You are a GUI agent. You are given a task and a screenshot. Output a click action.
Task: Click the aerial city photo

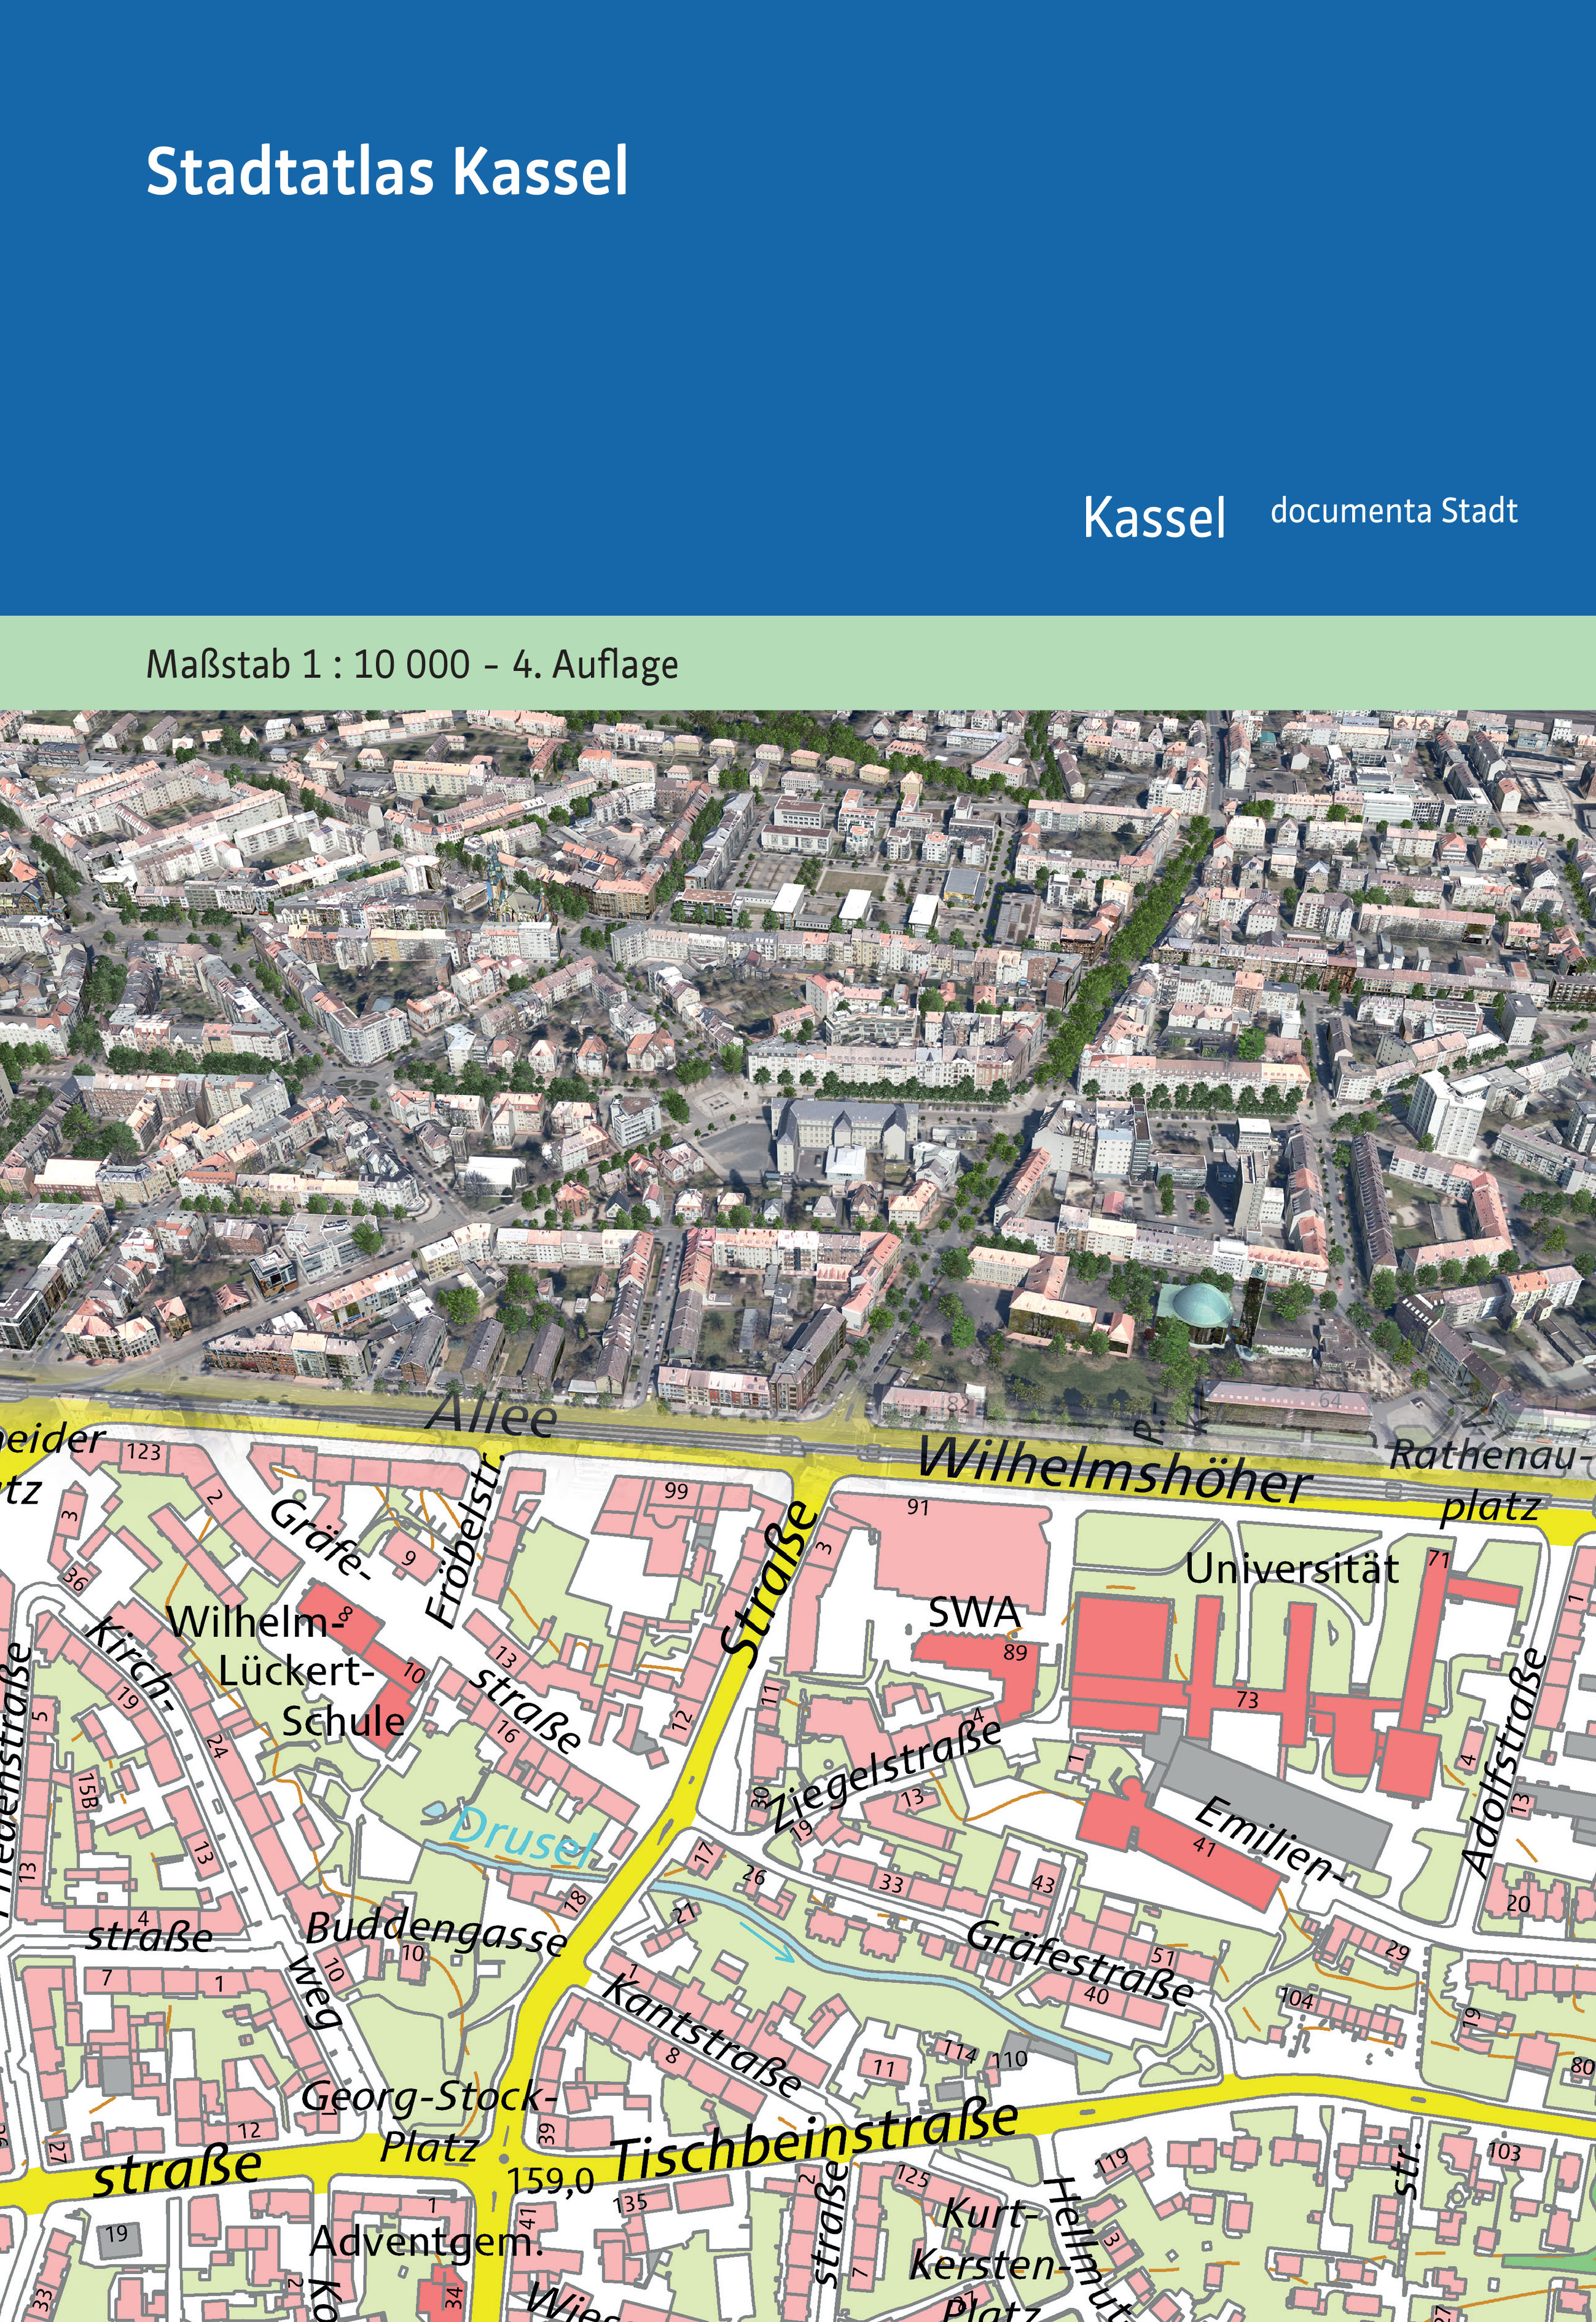[798, 1000]
